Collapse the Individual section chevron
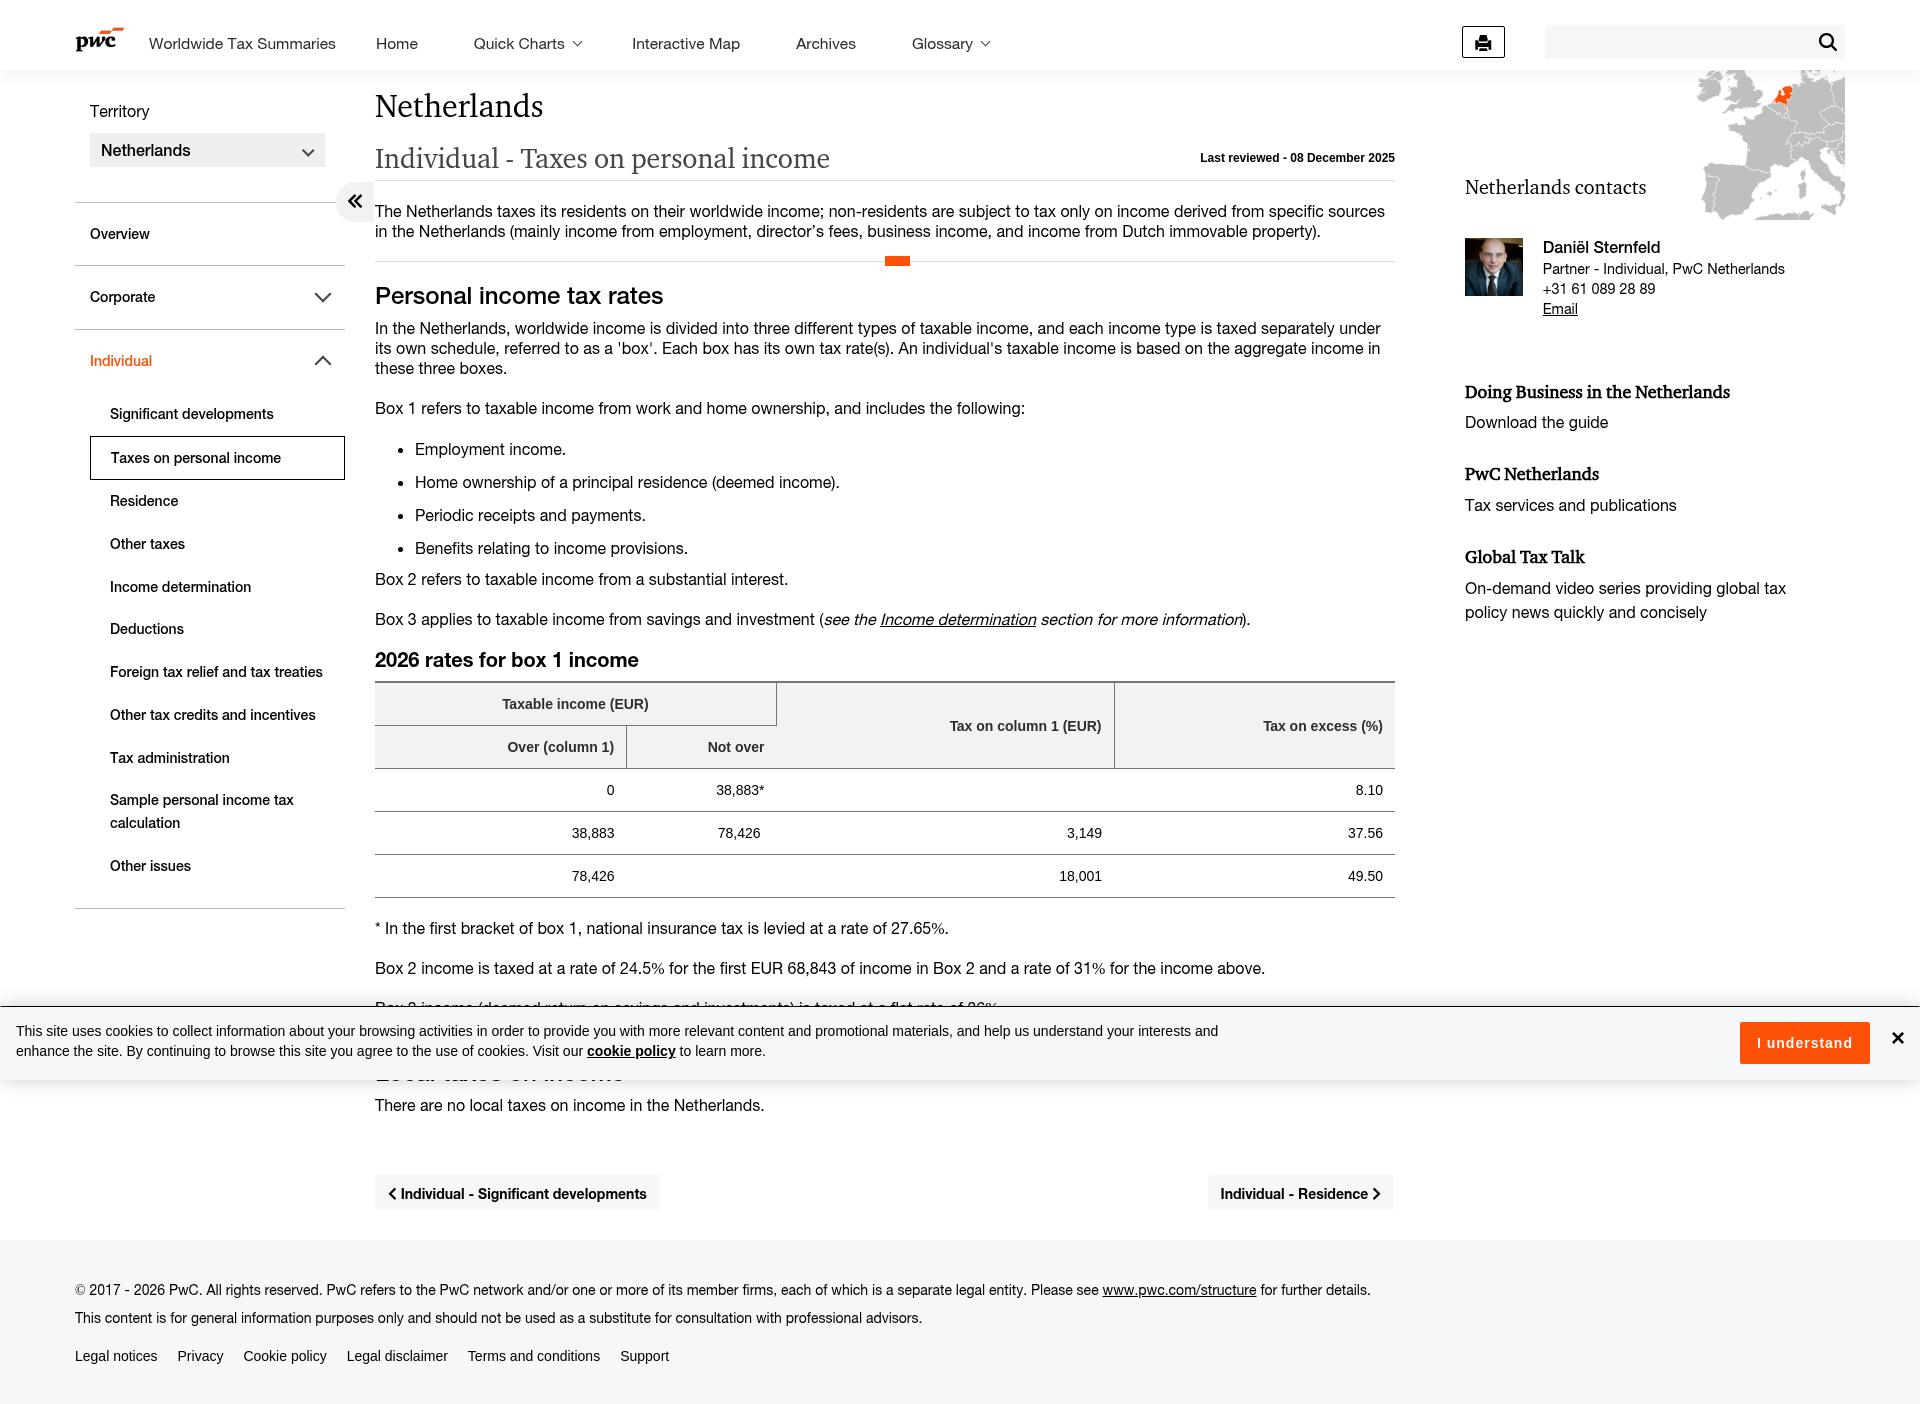 [322, 361]
